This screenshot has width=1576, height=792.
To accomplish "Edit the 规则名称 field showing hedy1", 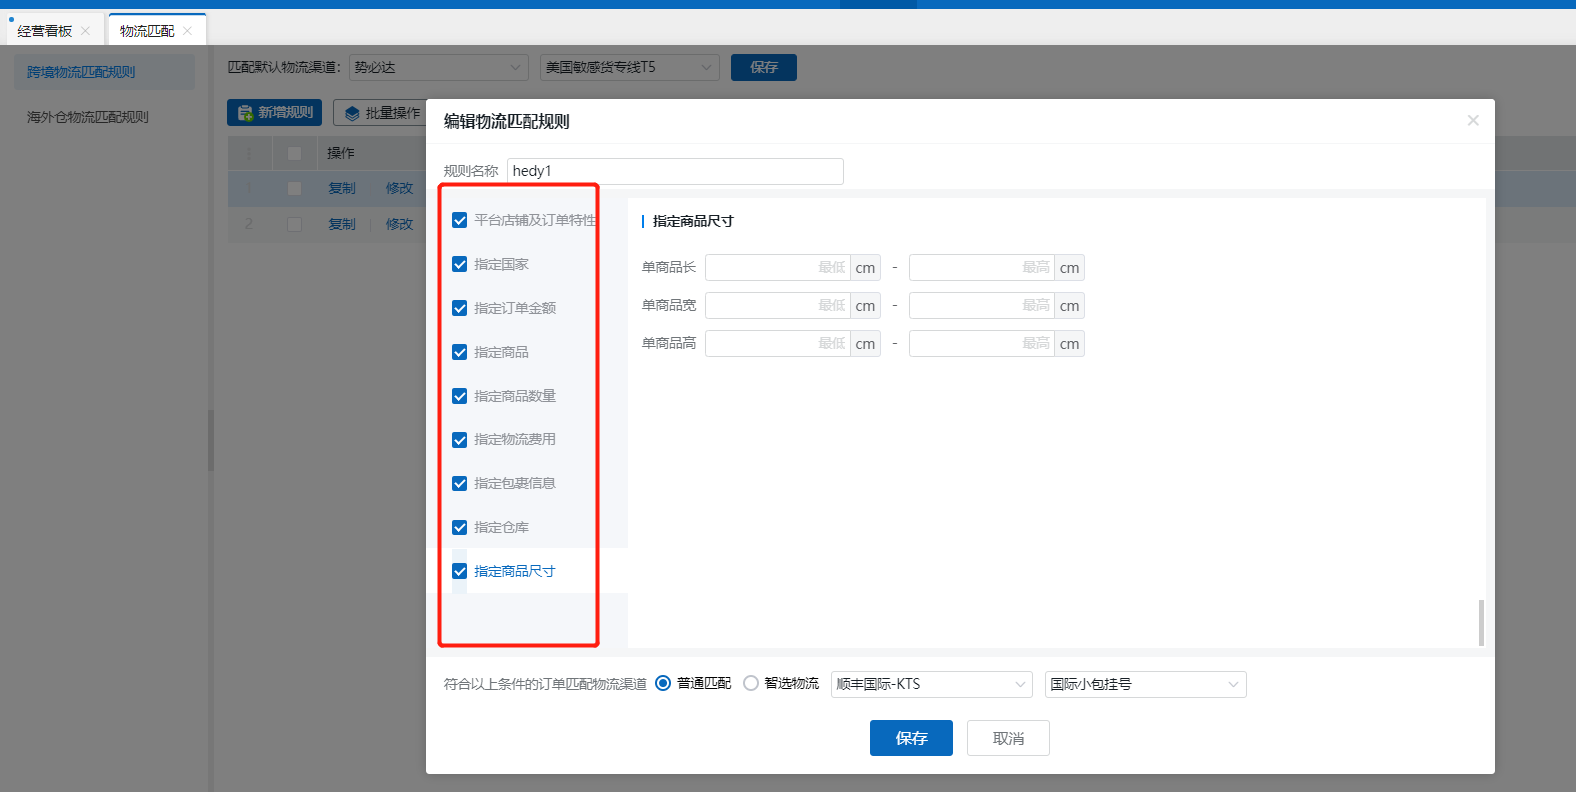I will 675,171.
